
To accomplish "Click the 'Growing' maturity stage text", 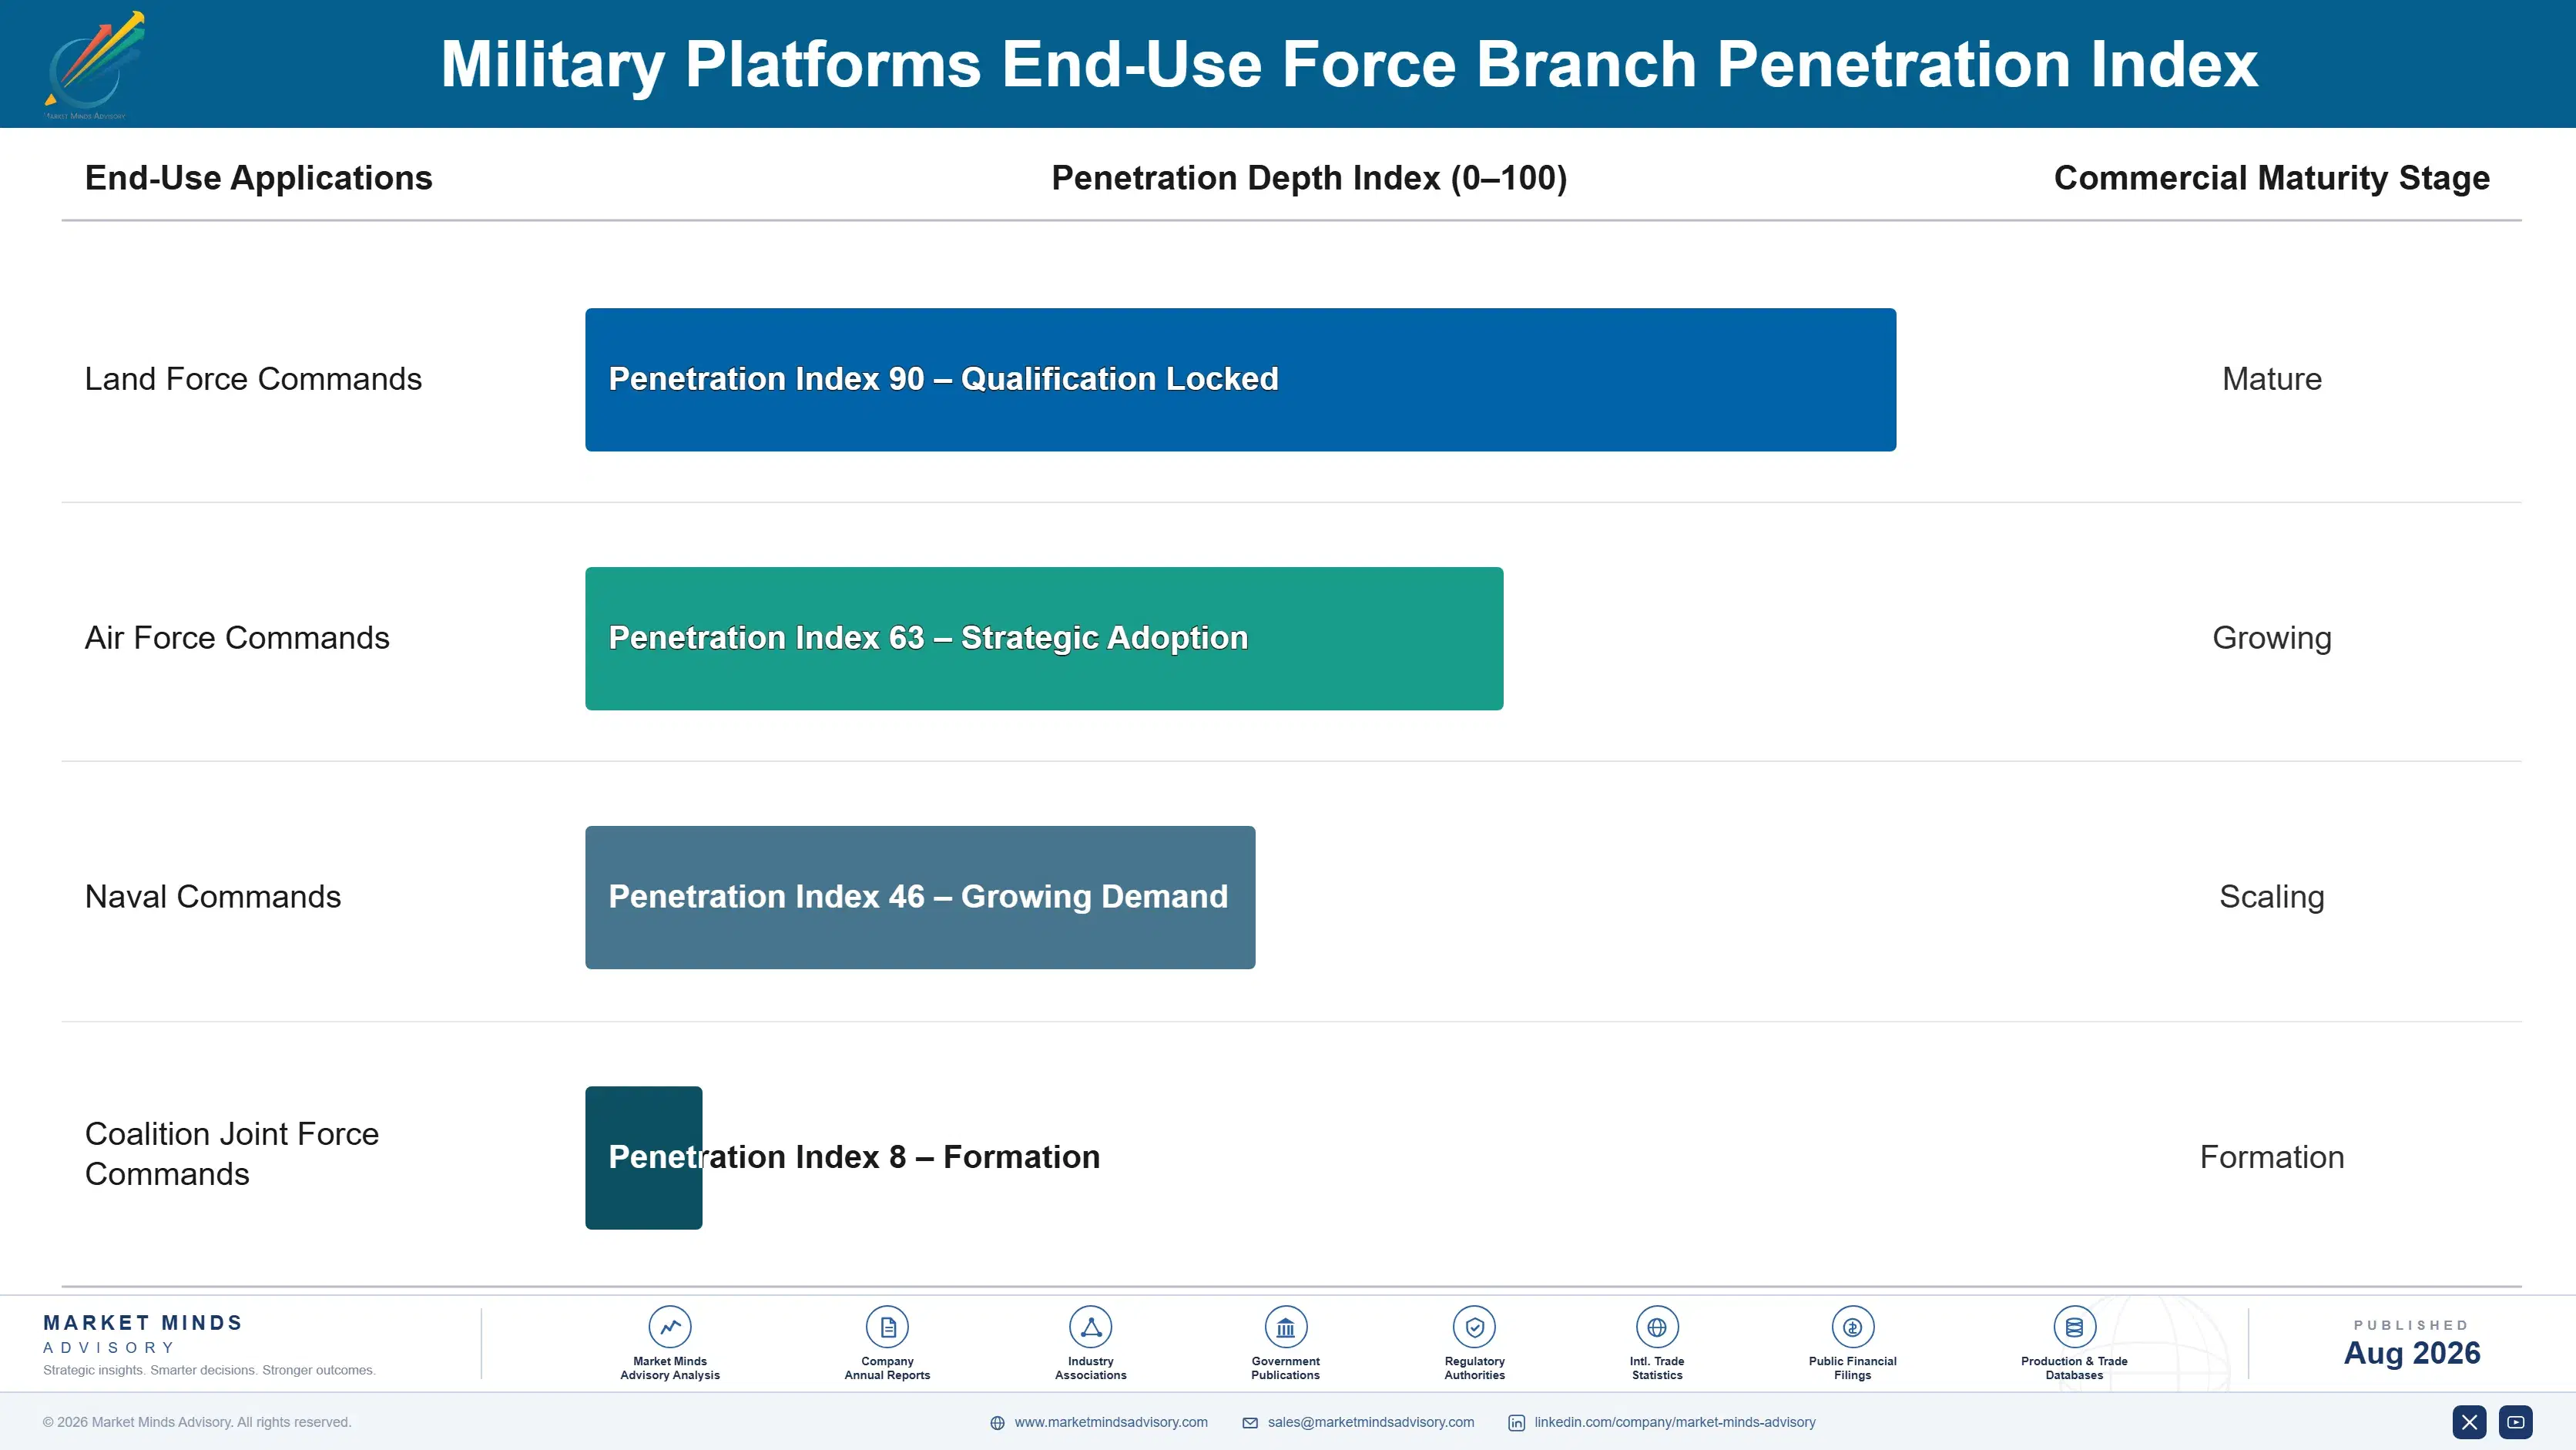I will click(2271, 638).
